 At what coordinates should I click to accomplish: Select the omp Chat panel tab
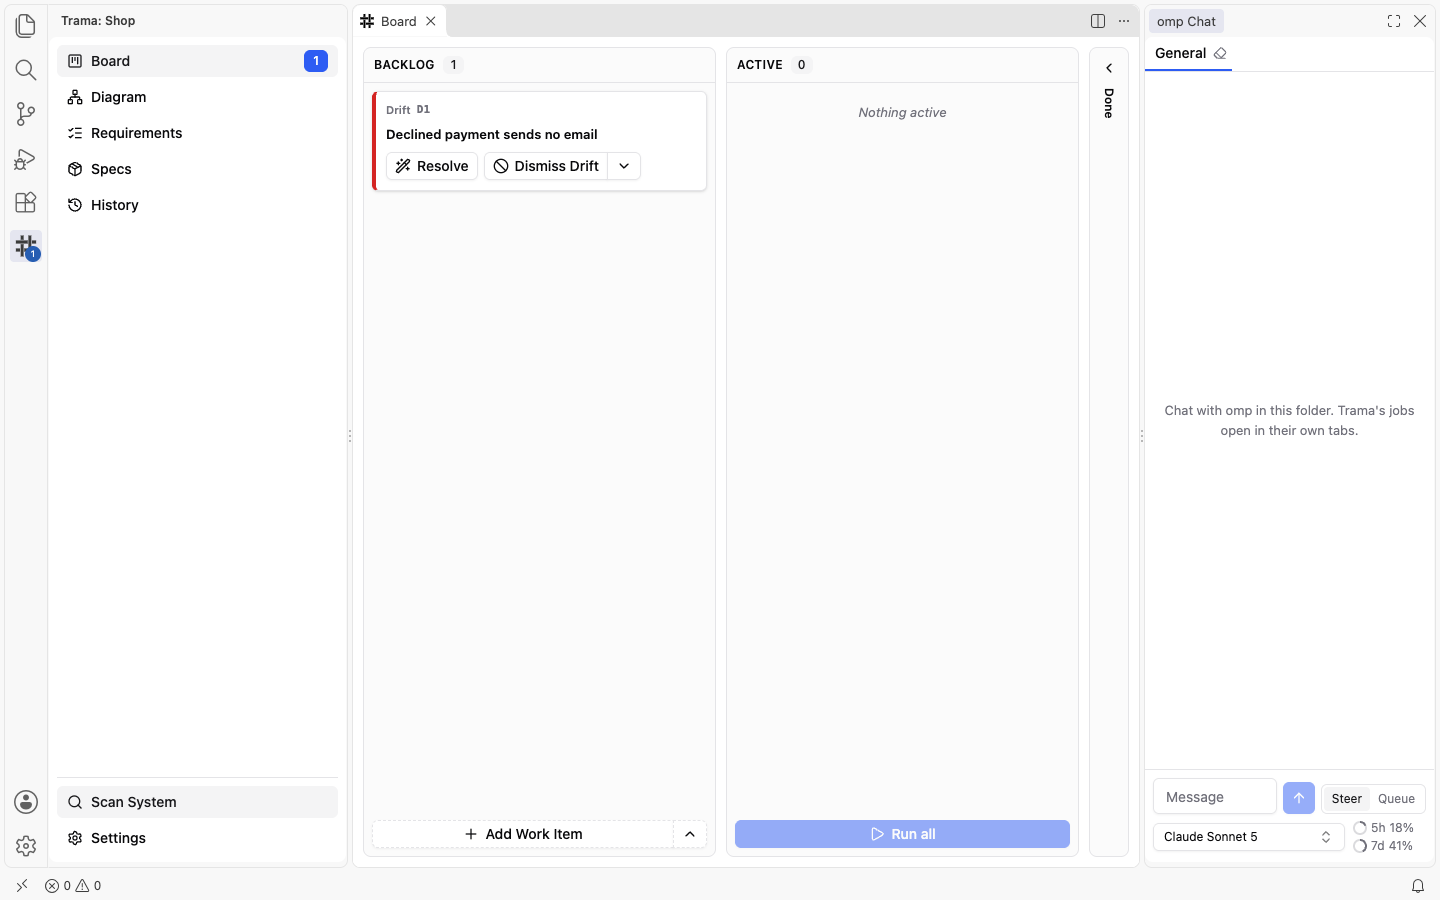1186,21
